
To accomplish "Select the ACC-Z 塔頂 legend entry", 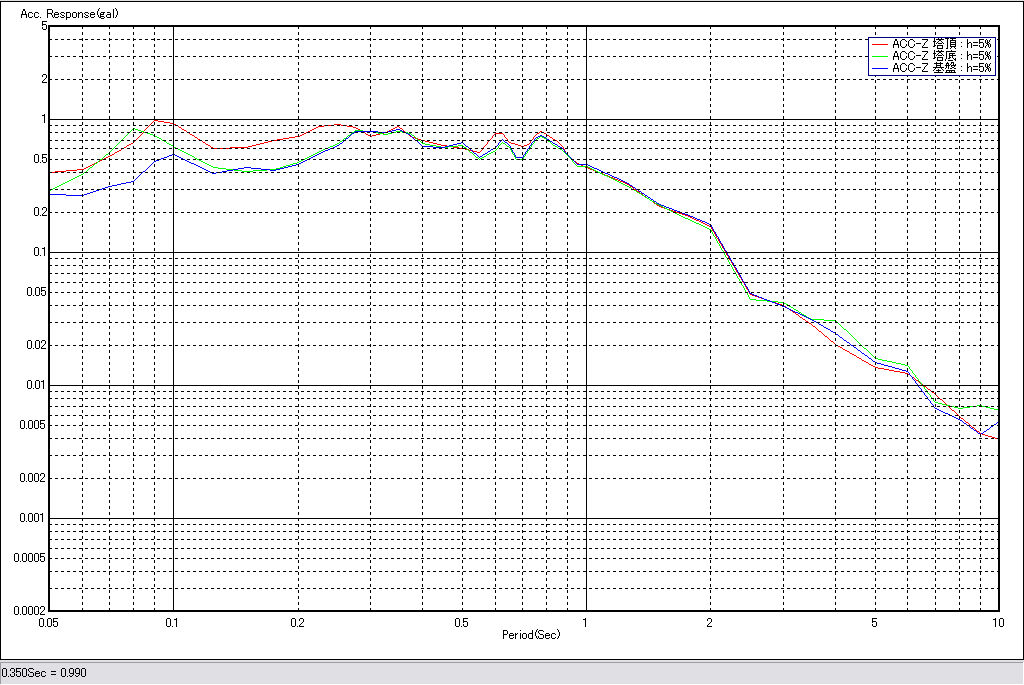I will coord(941,44).
